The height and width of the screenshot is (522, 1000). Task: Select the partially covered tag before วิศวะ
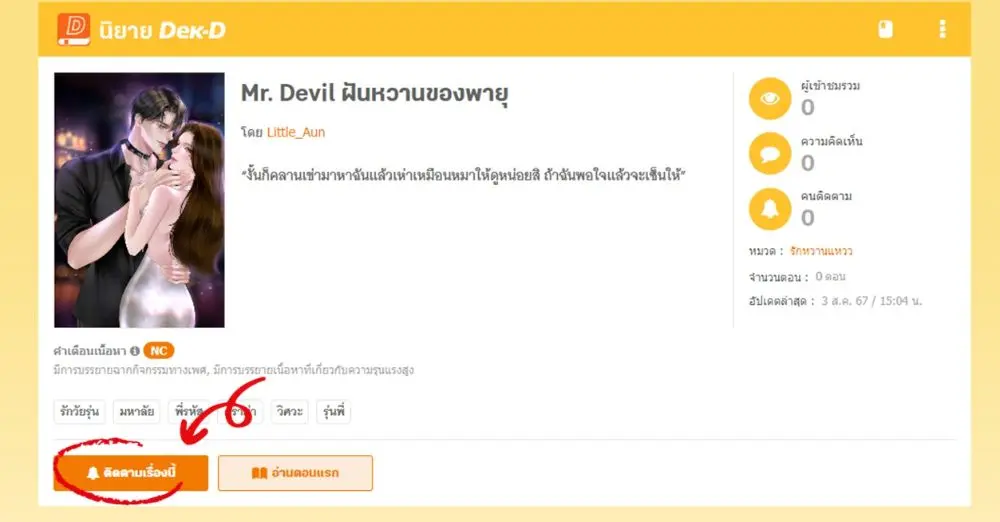click(x=240, y=412)
